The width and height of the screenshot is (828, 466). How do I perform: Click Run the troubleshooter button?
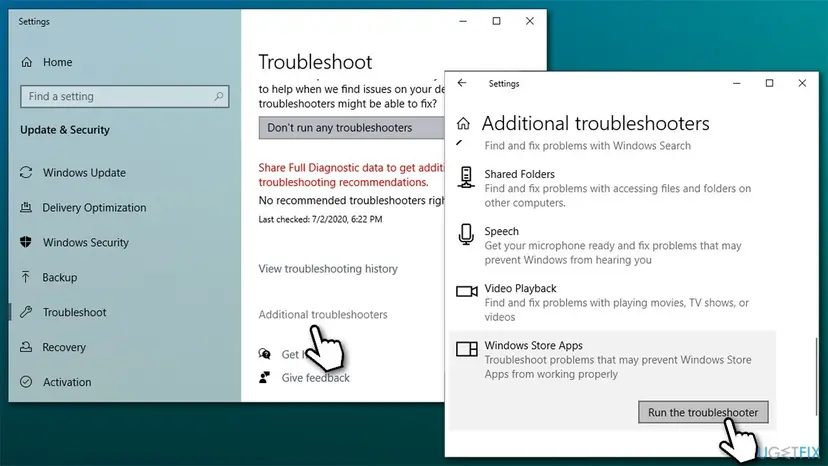[703, 412]
